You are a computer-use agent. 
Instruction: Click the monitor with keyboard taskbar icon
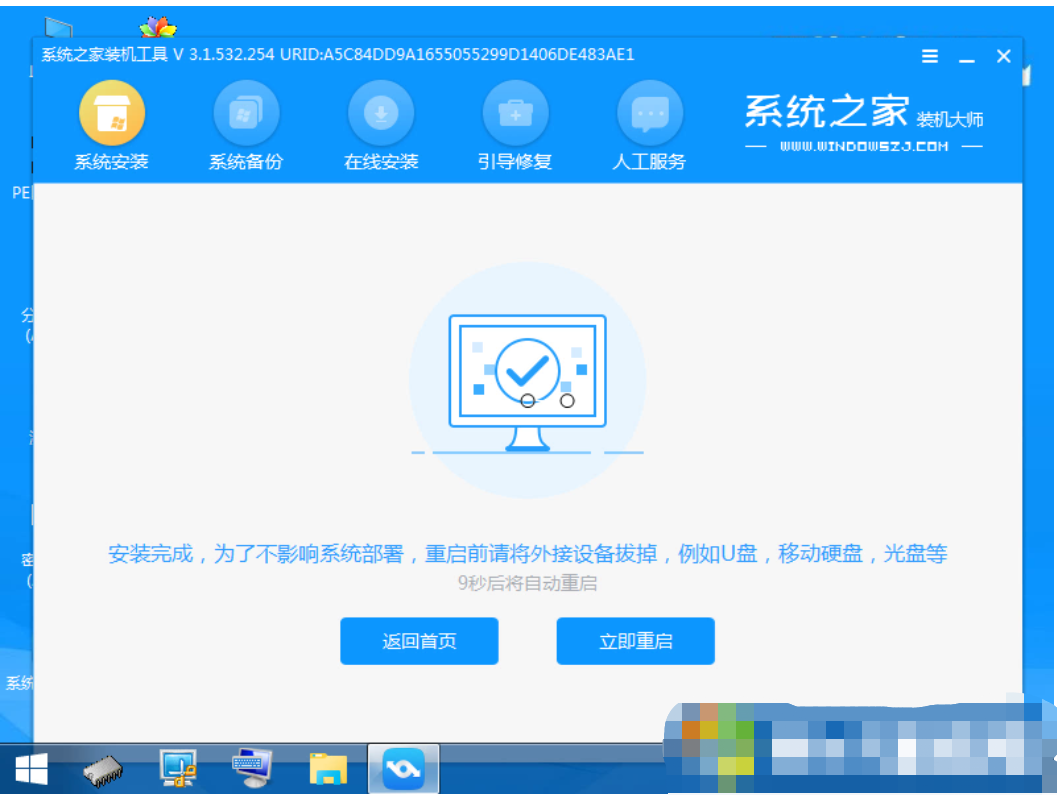click(252, 768)
